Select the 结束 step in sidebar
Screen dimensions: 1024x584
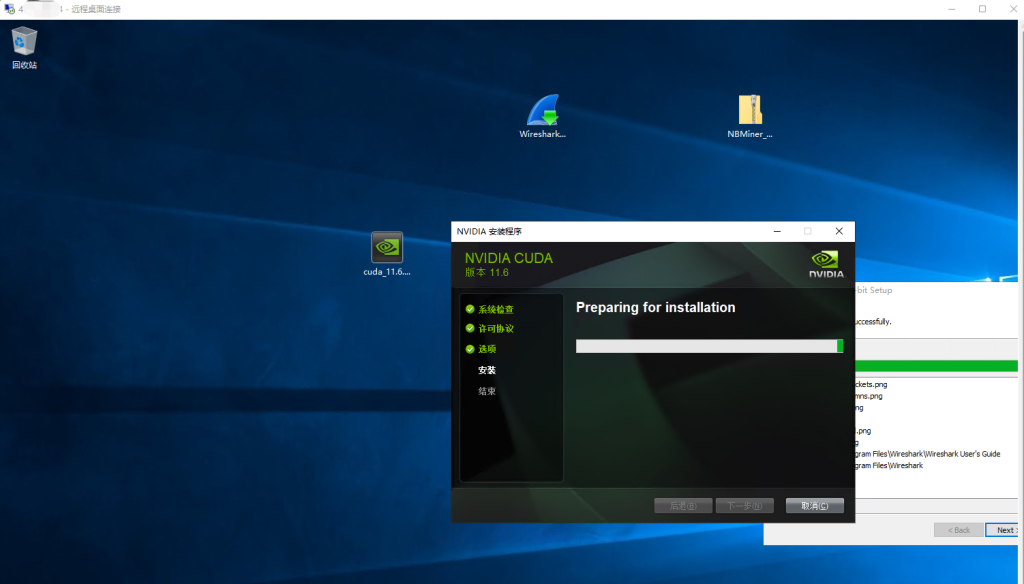pyautogui.click(x=487, y=391)
